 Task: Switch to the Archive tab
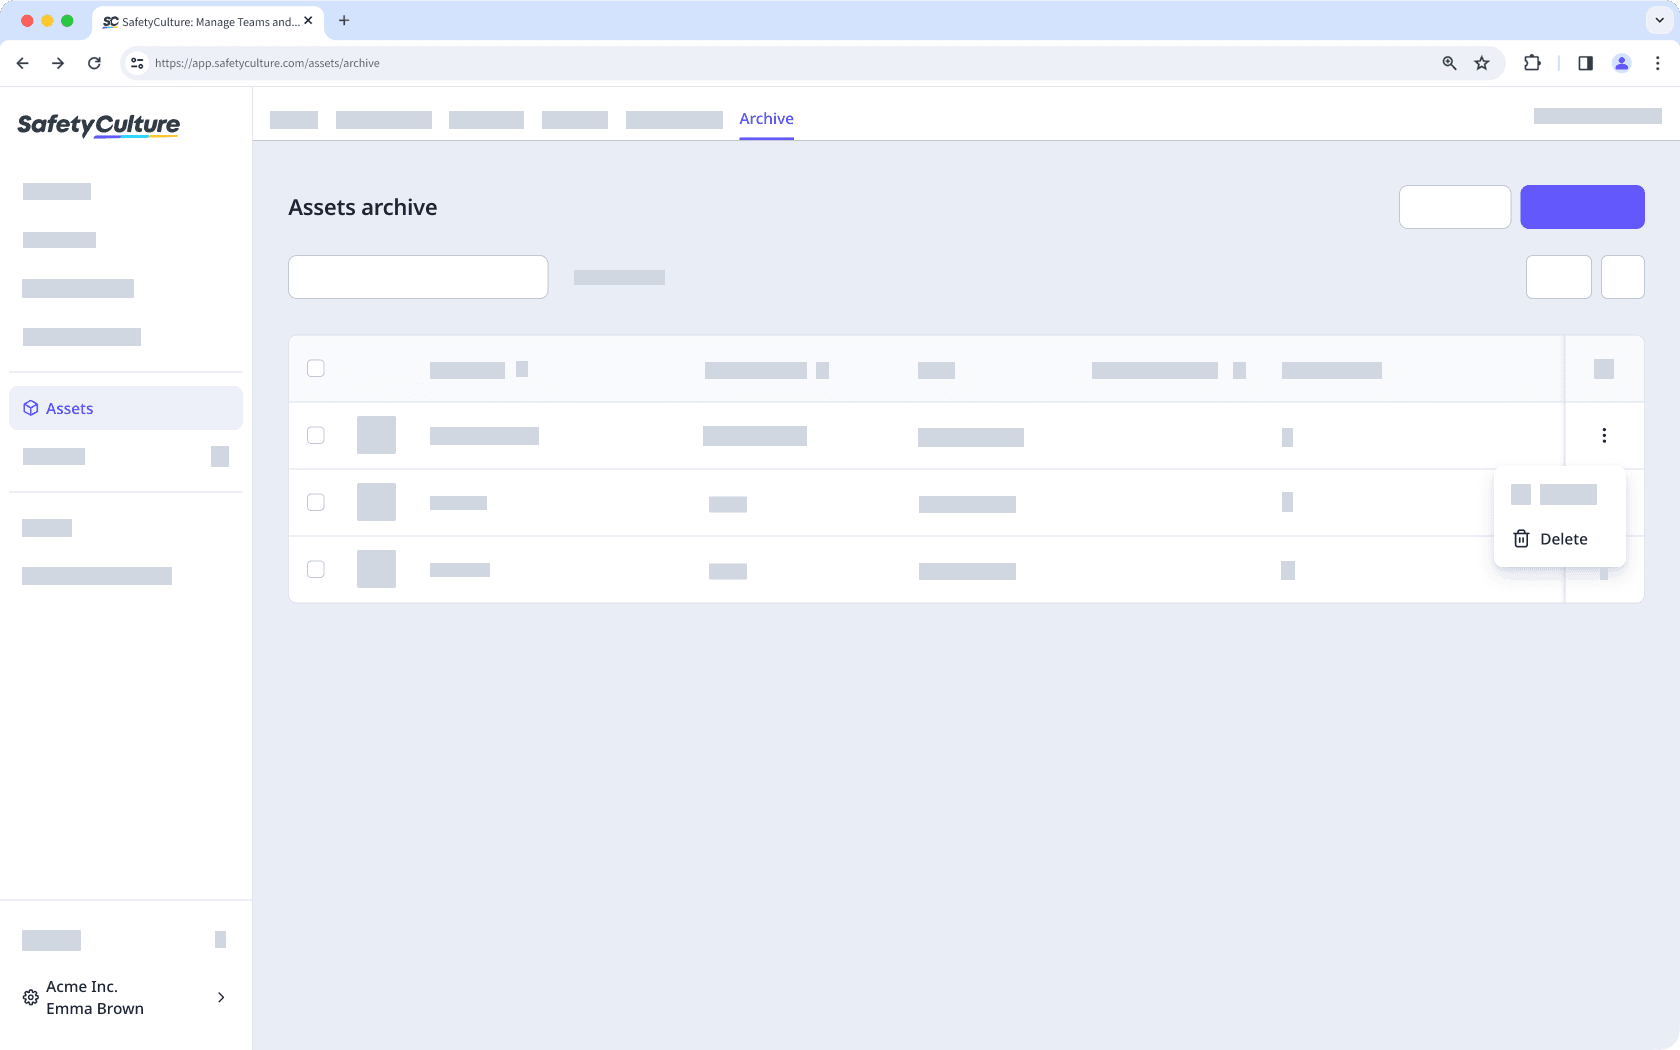[x=766, y=118]
